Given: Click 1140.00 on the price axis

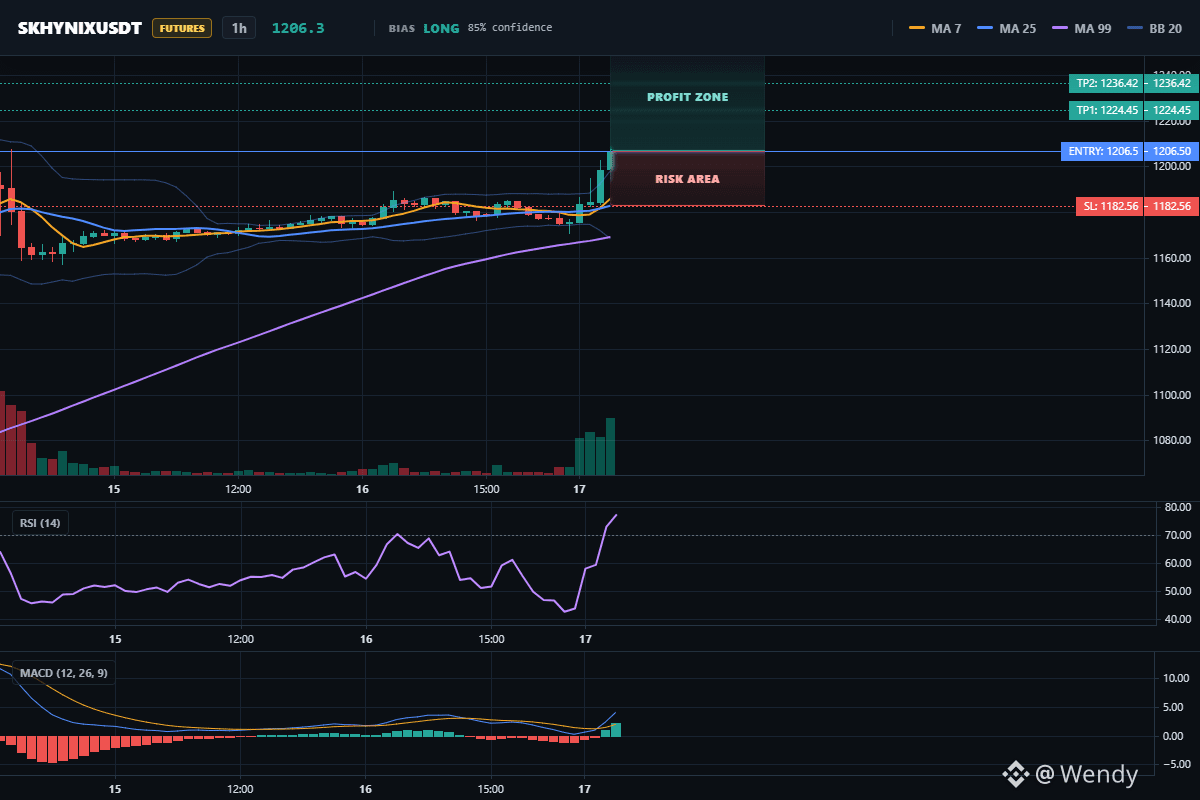Looking at the screenshot, I should (1171, 303).
